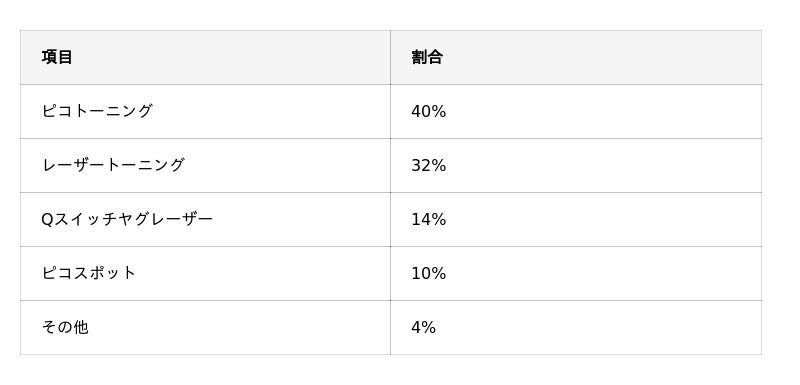Screen dimensions: 800x385
Task: Click the 合 character in header 割合
Action: 435,57
